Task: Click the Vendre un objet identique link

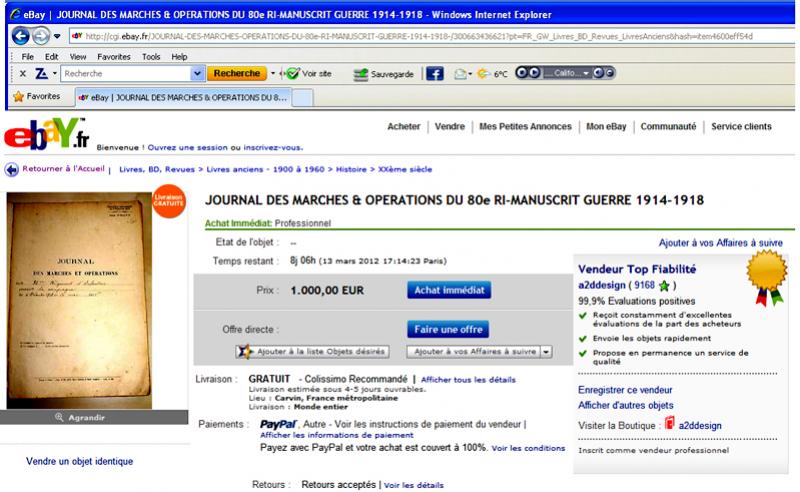Action: [80, 461]
